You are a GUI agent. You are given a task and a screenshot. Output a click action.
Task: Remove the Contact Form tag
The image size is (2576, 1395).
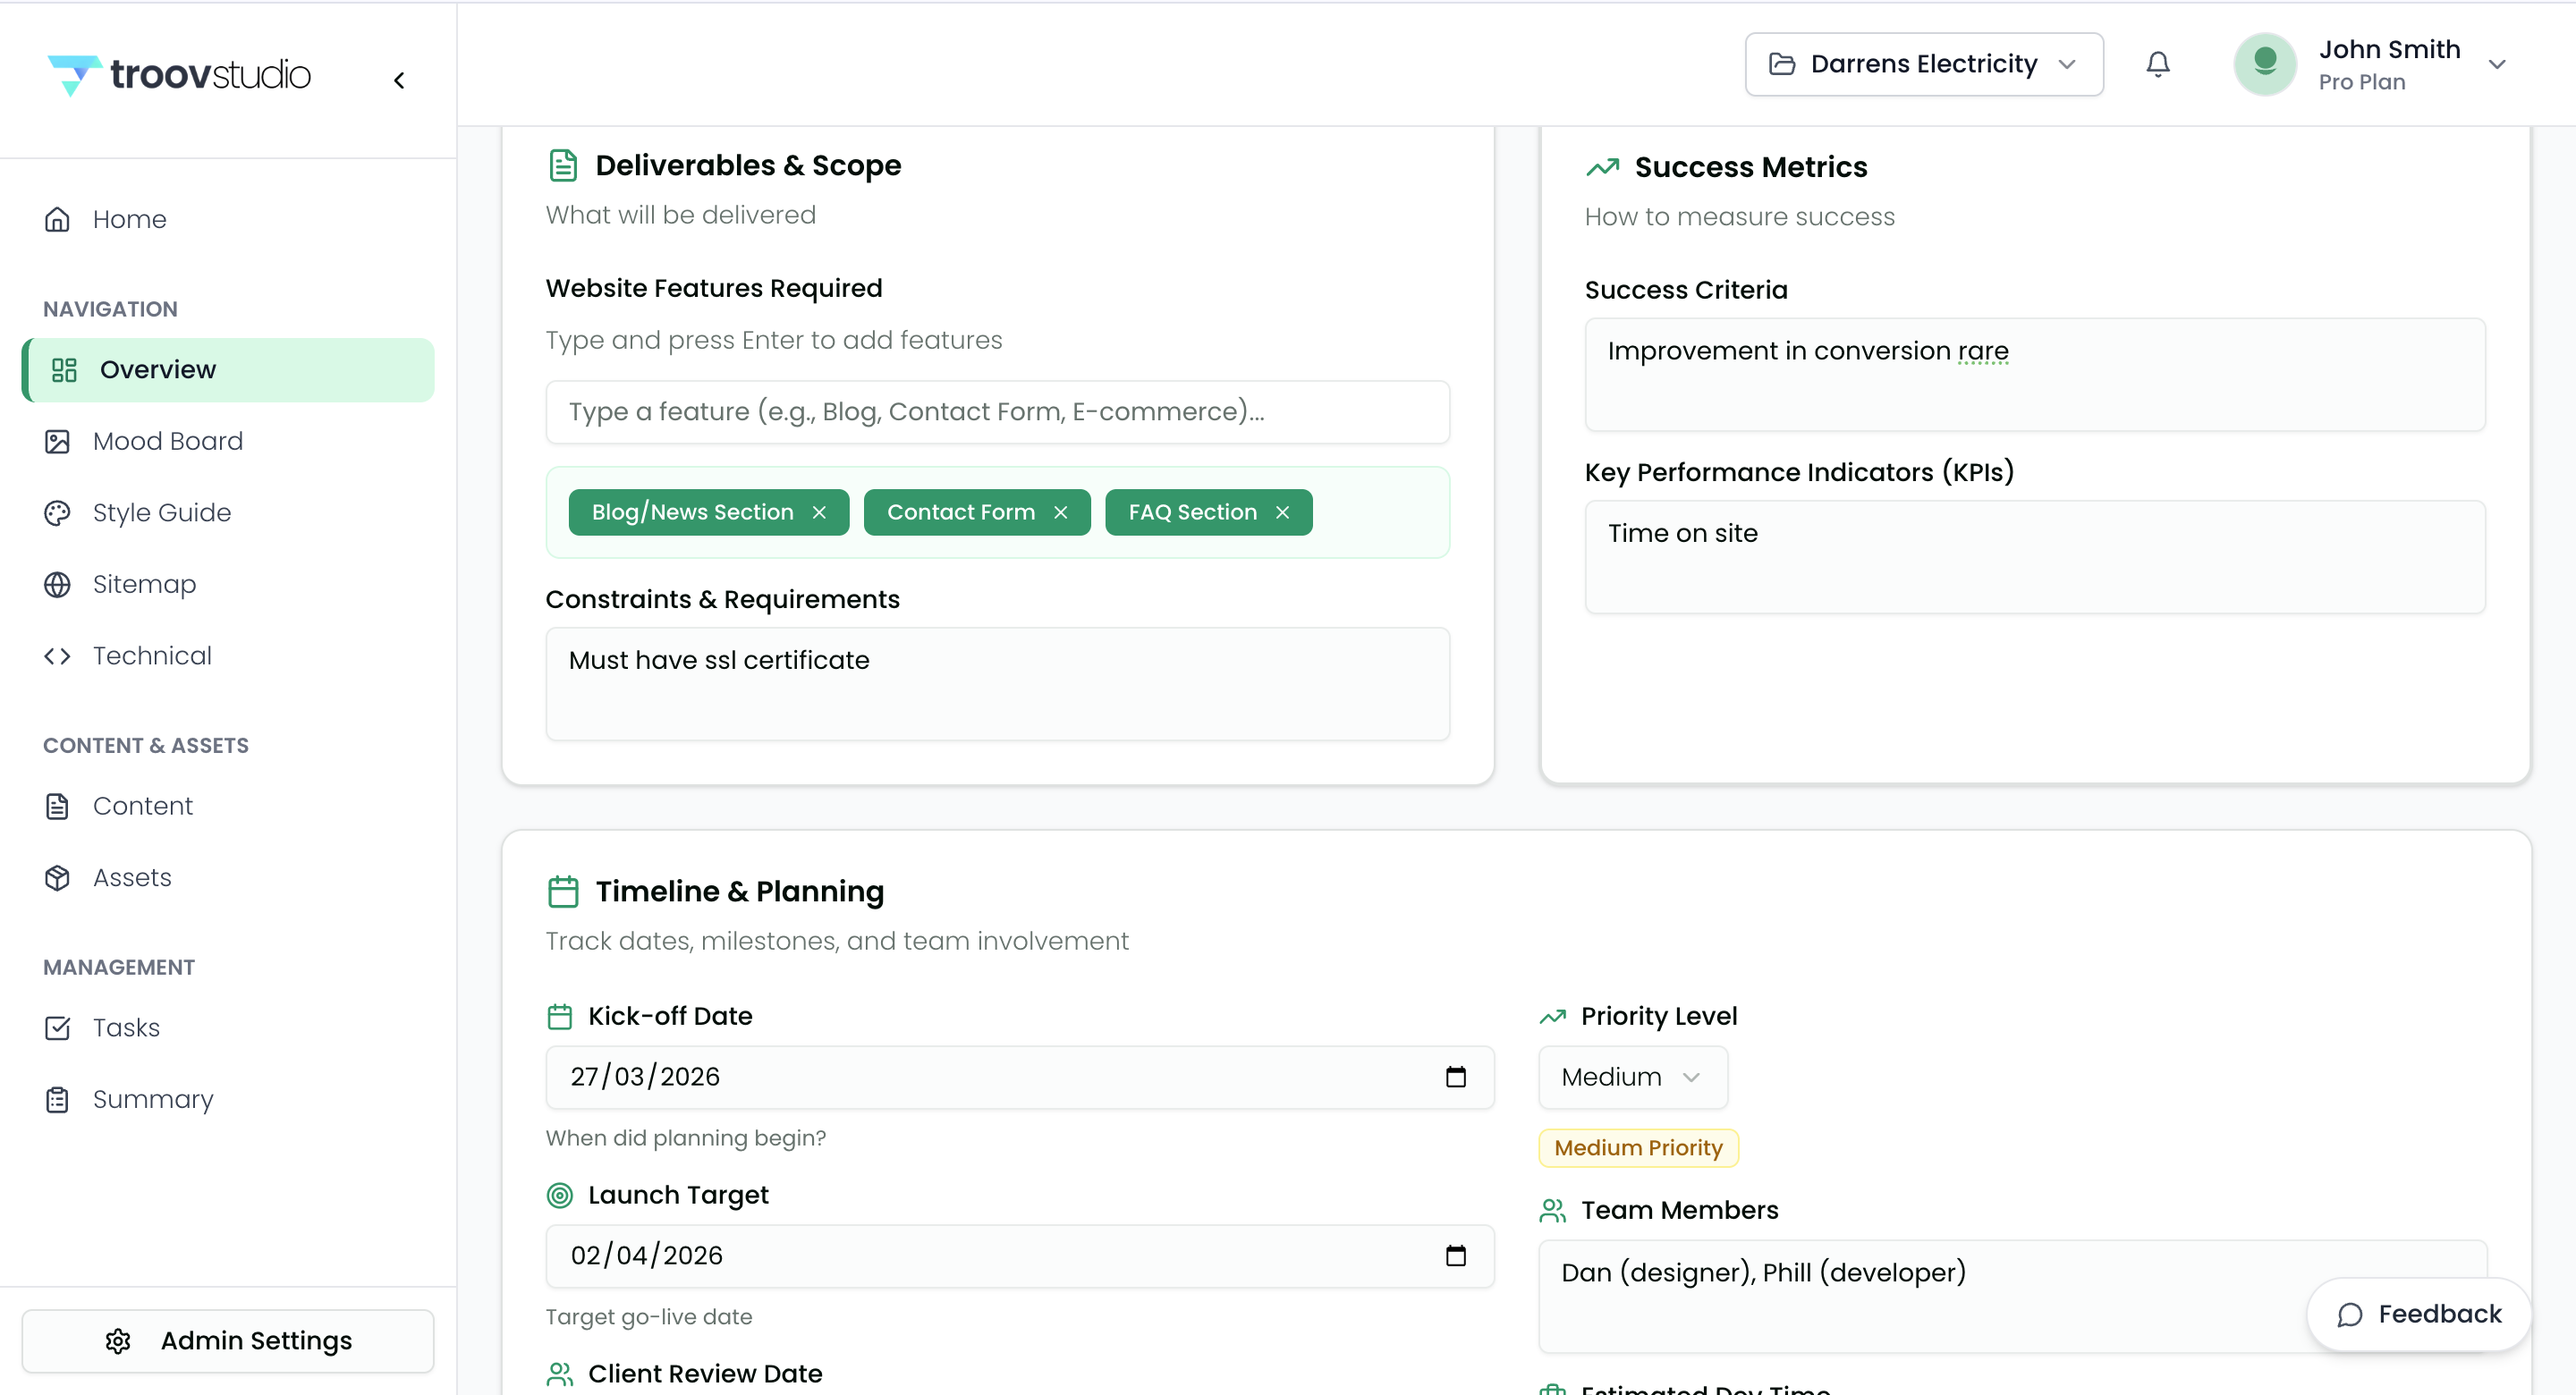point(1061,512)
